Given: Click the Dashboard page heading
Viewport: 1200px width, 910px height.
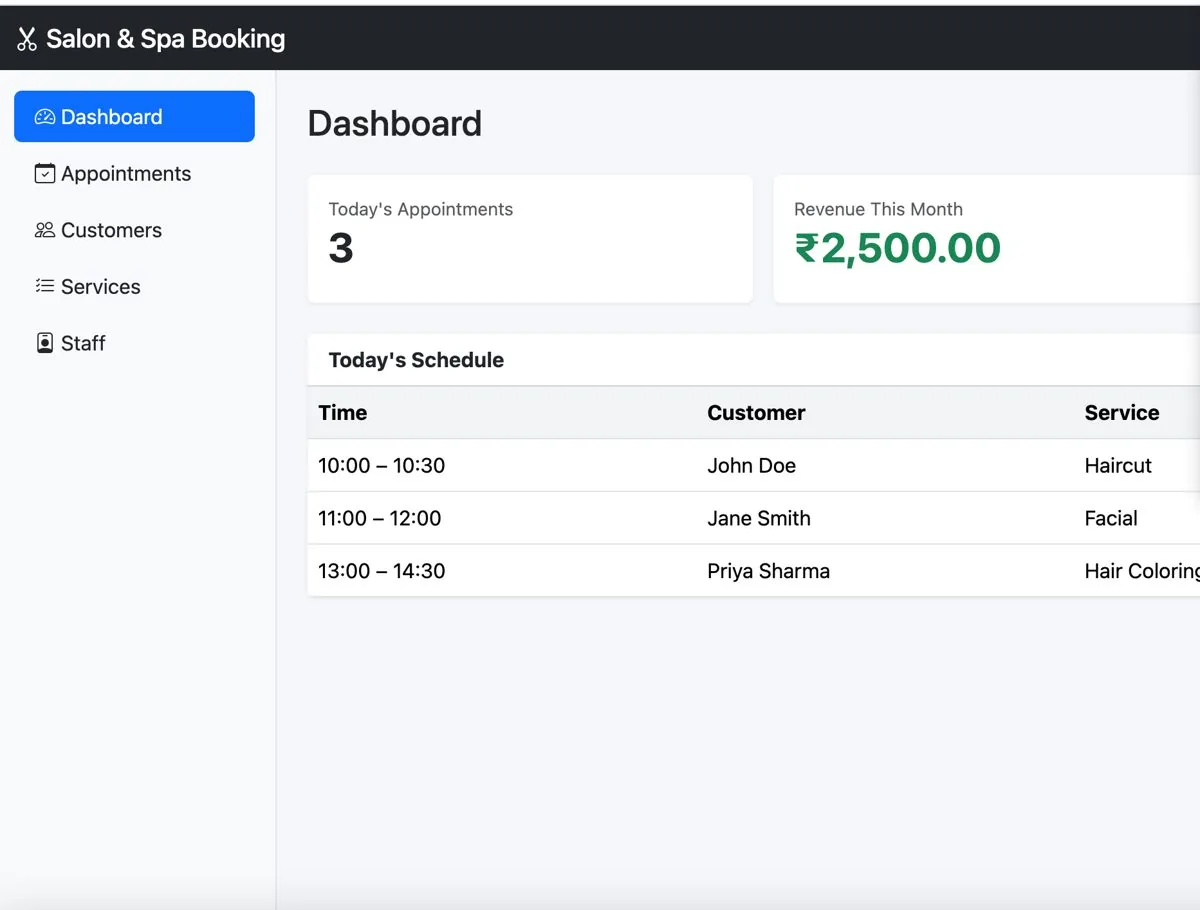Looking at the screenshot, I should (x=395, y=124).
